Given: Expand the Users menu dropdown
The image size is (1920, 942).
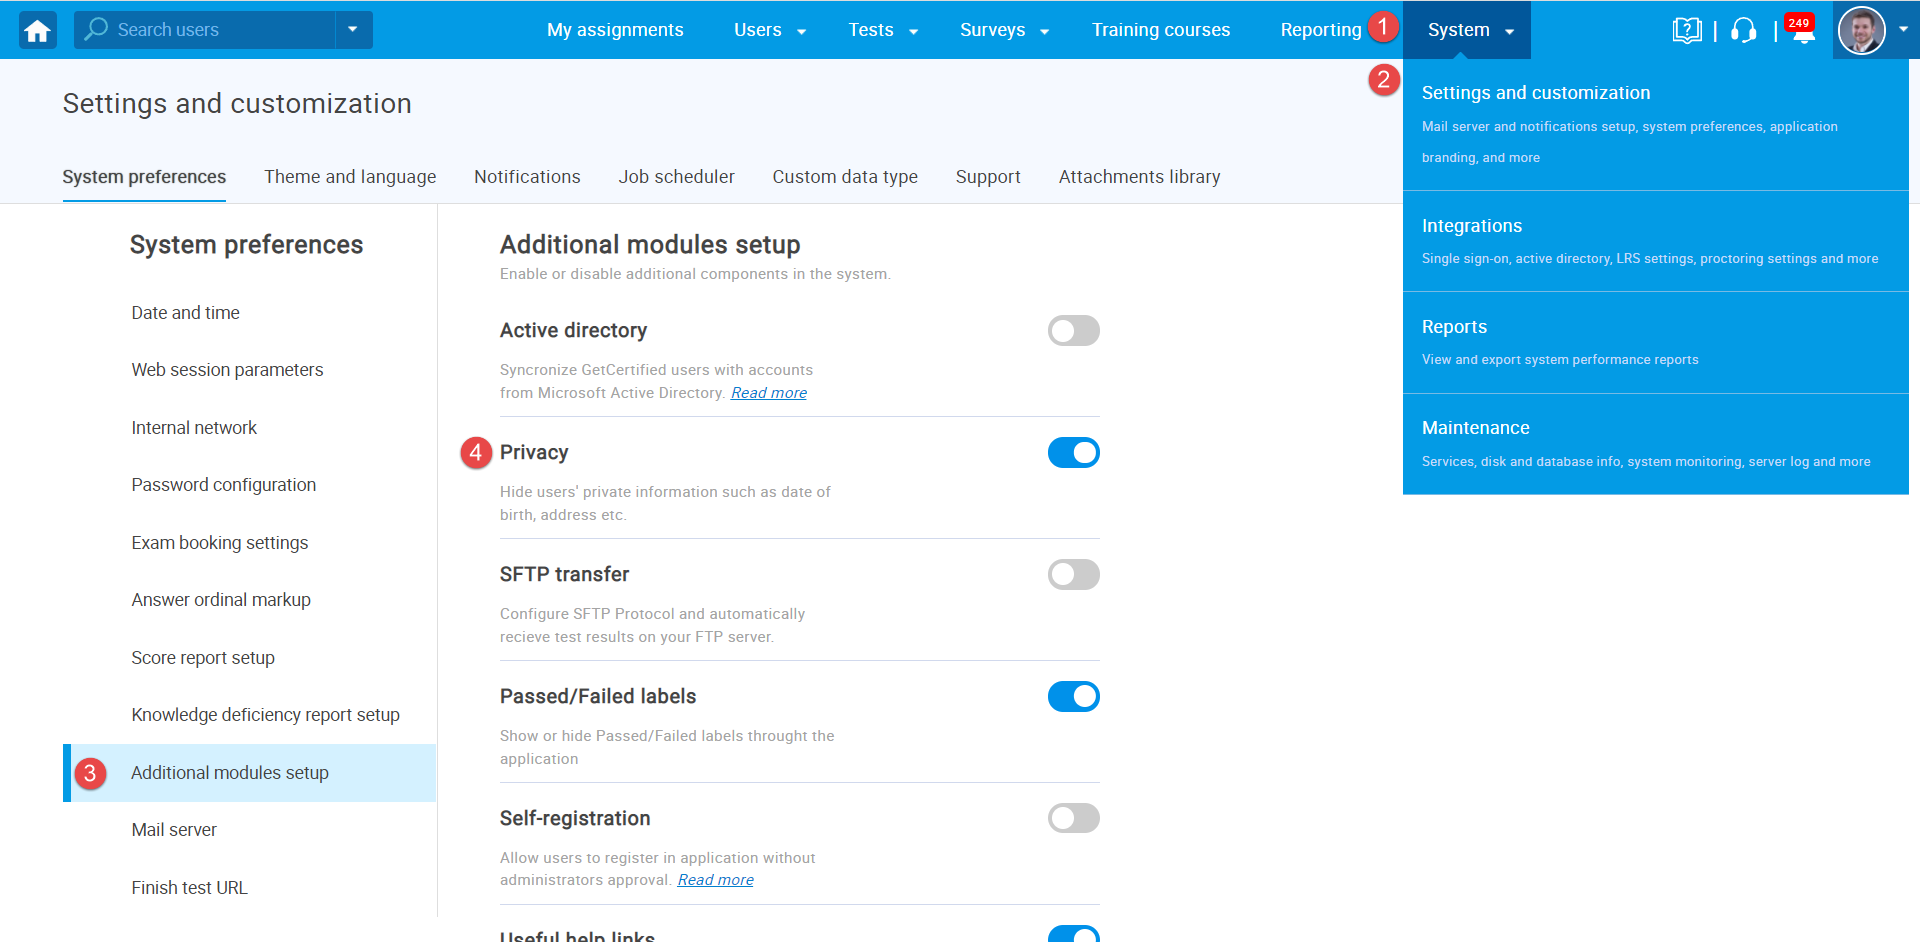Looking at the screenshot, I should tap(770, 30).
